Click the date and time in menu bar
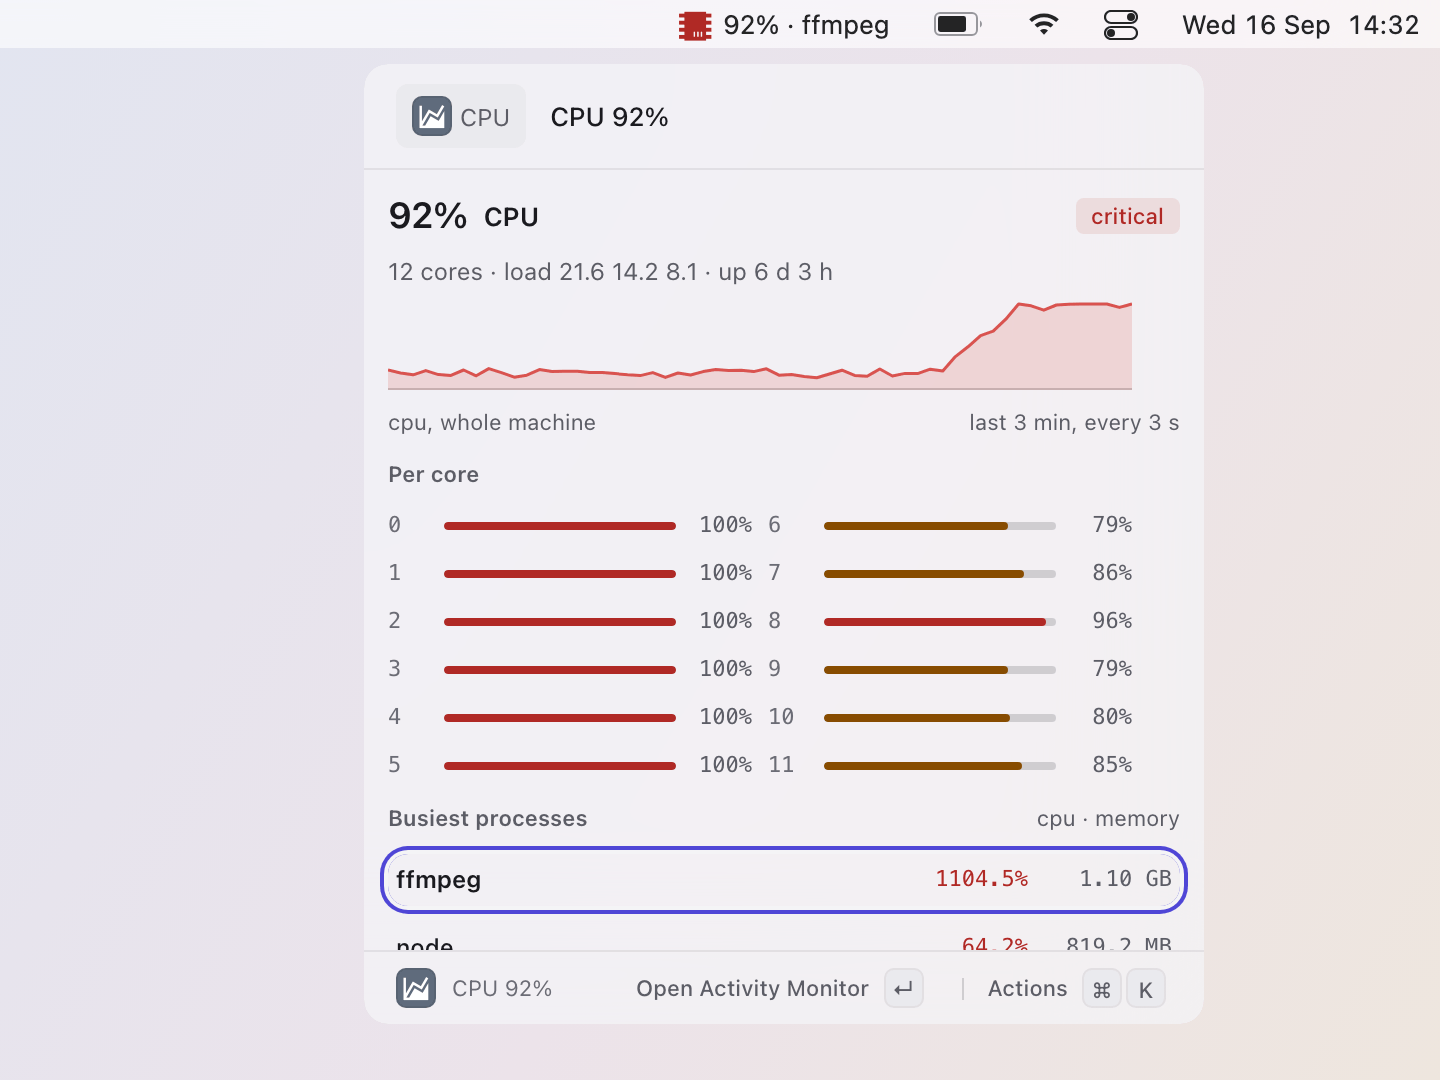This screenshot has height=1080, width=1440. (x=1300, y=25)
